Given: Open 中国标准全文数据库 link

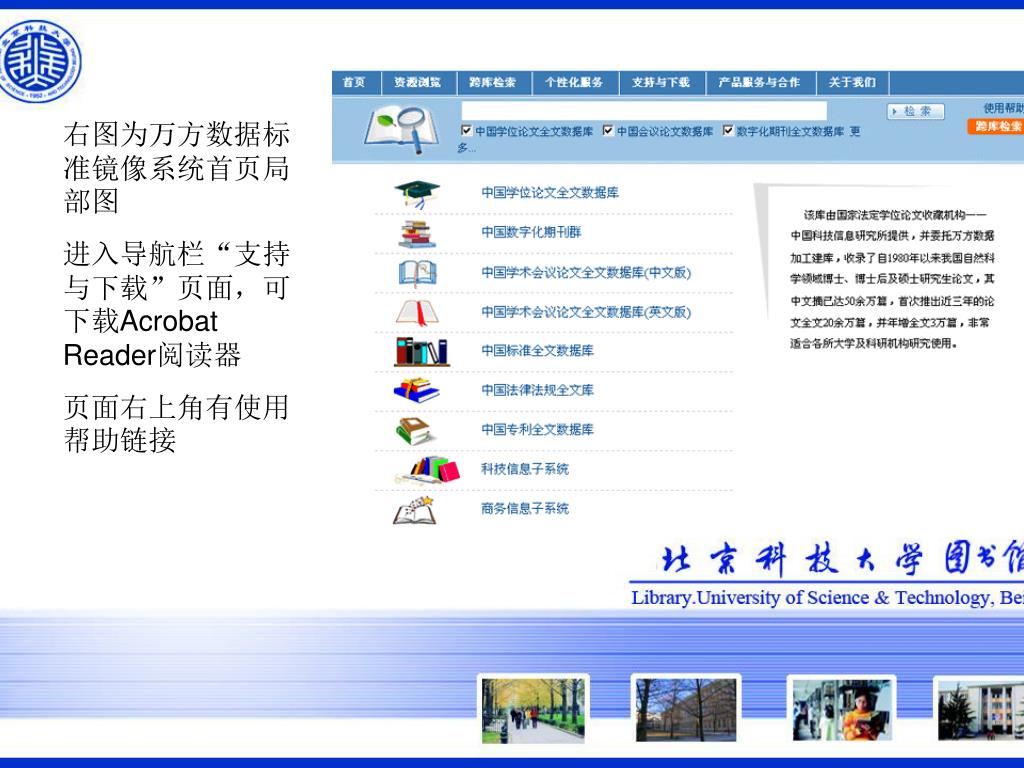Looking at the screenshot, I should pos(537,351).
